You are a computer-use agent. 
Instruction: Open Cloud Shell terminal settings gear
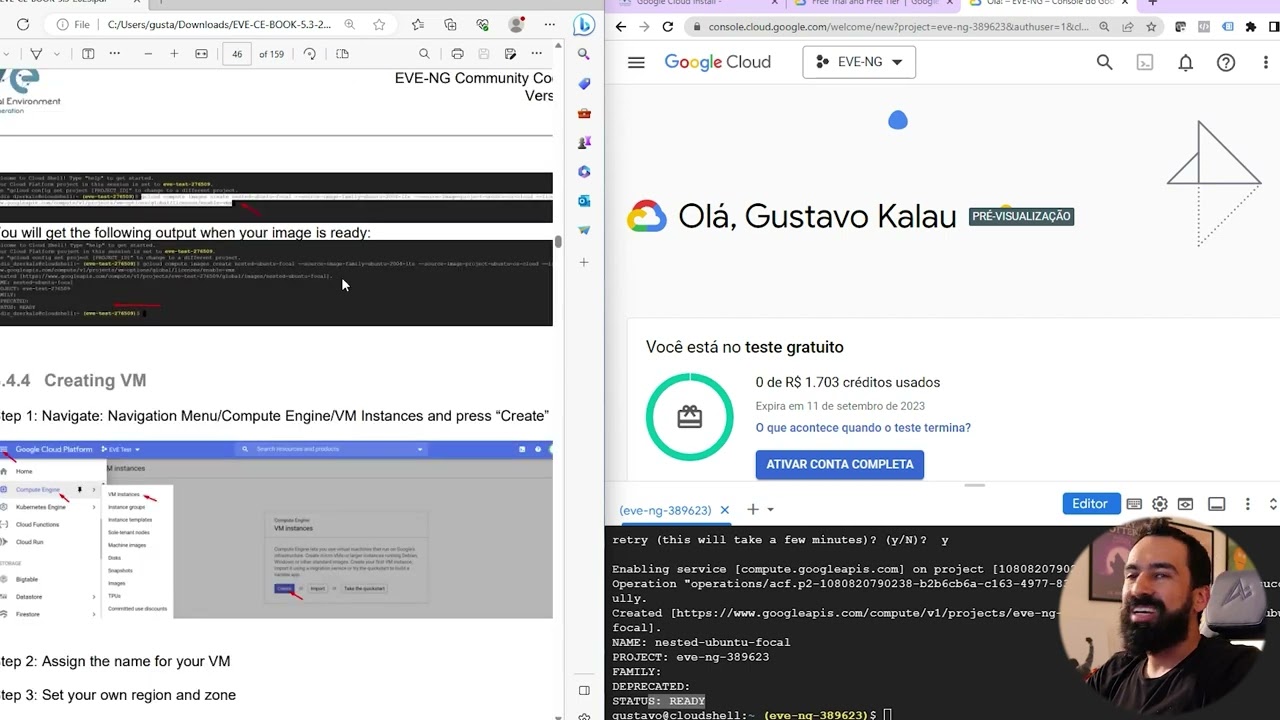tap(1160, 504)
